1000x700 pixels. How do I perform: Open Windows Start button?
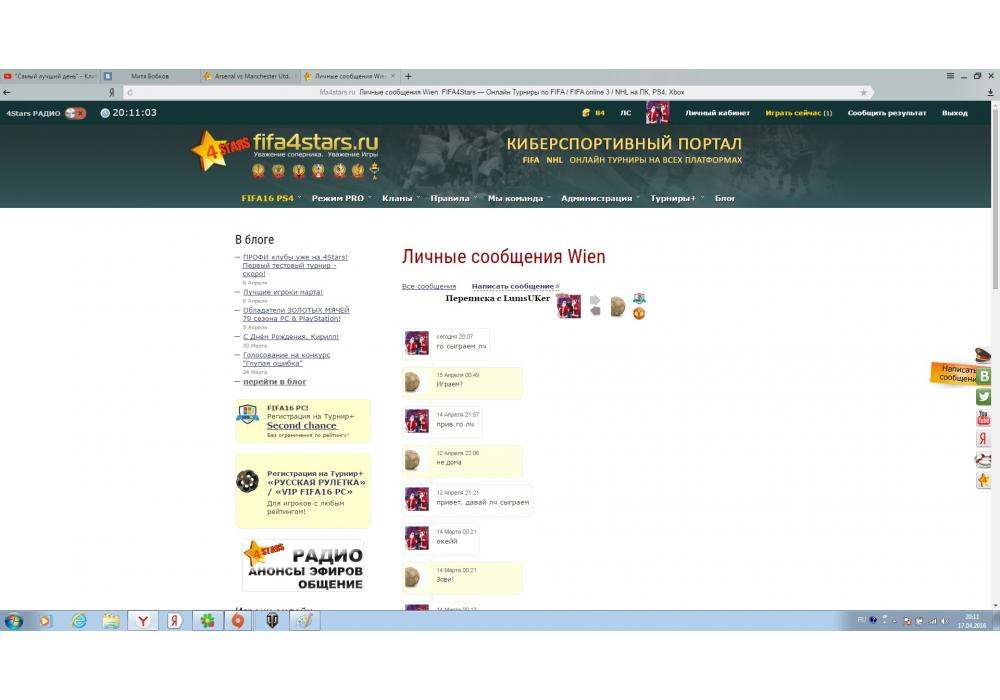(13, 620)
